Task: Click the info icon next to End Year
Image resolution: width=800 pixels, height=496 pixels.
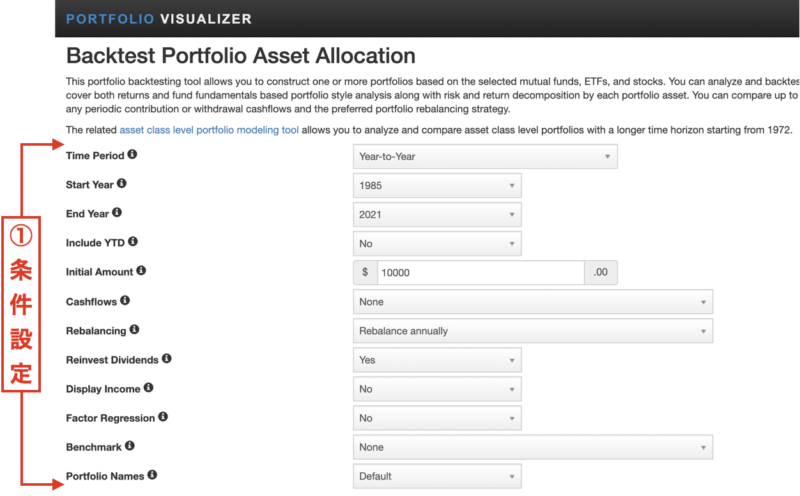Action: coord(117,212)
